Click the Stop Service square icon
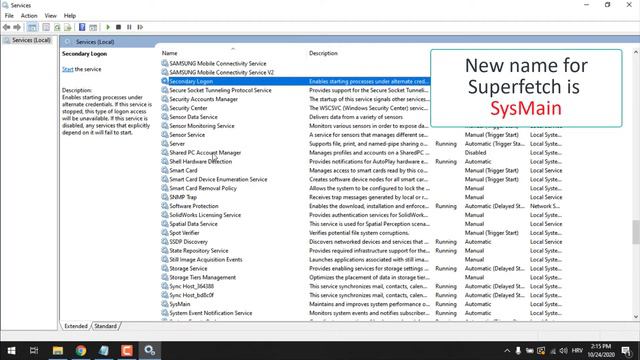 pyautogui.click(x=118, y=27)
